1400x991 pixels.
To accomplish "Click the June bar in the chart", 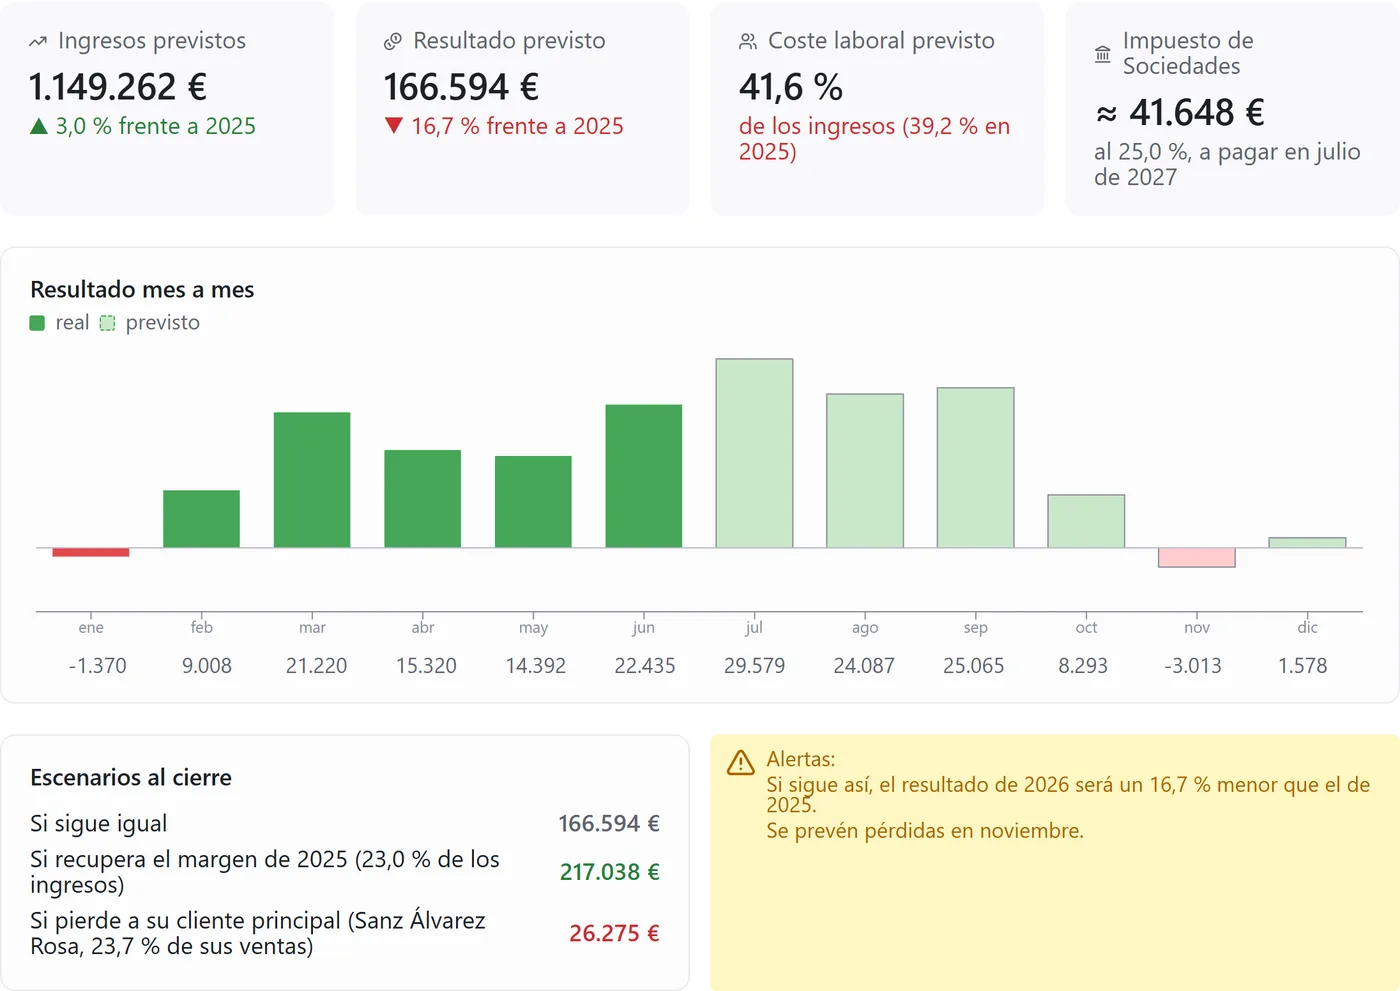I will 644,476.
